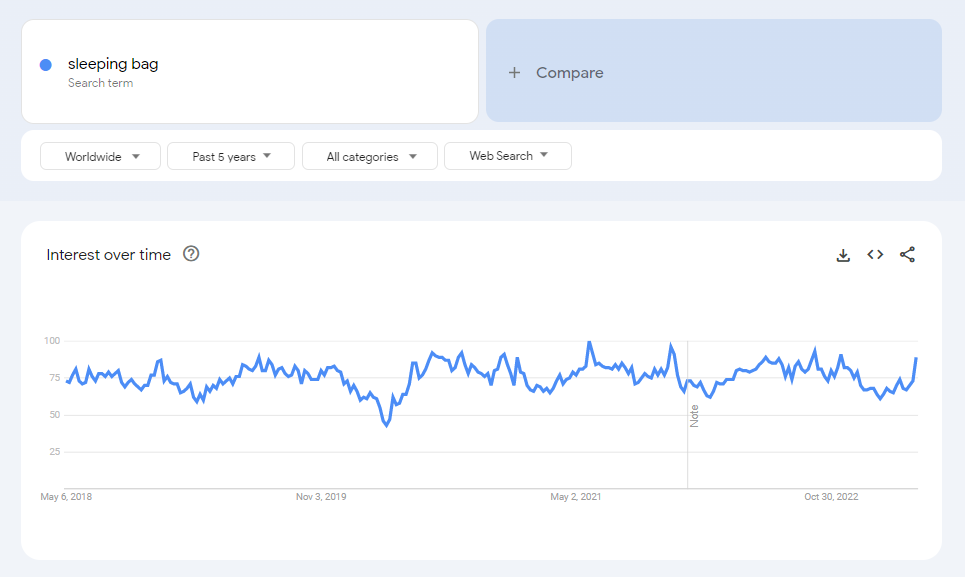
Task: Click the Oct 30, 2022 axis label
Action: click(x=830, y=495)
